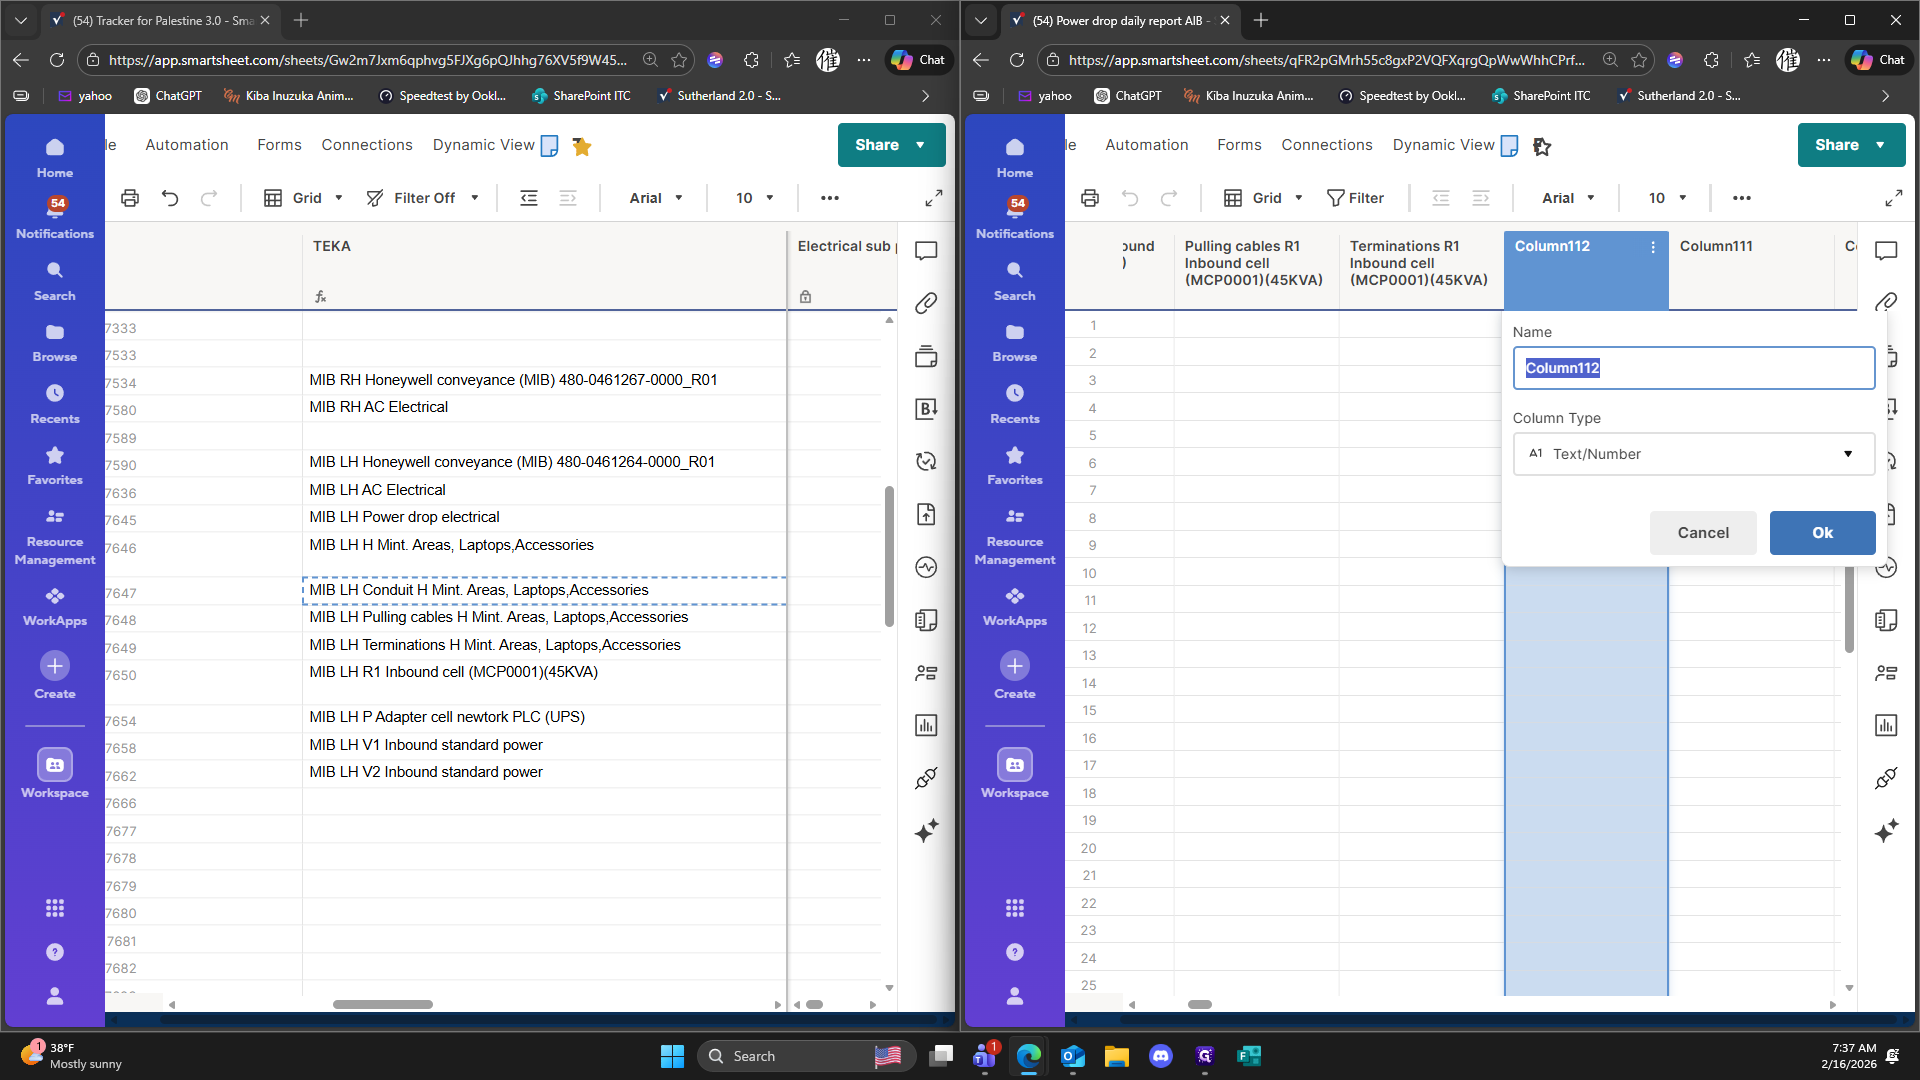
Task: Open Notifications in the right sidebar
Action: tap(1014, 216)
